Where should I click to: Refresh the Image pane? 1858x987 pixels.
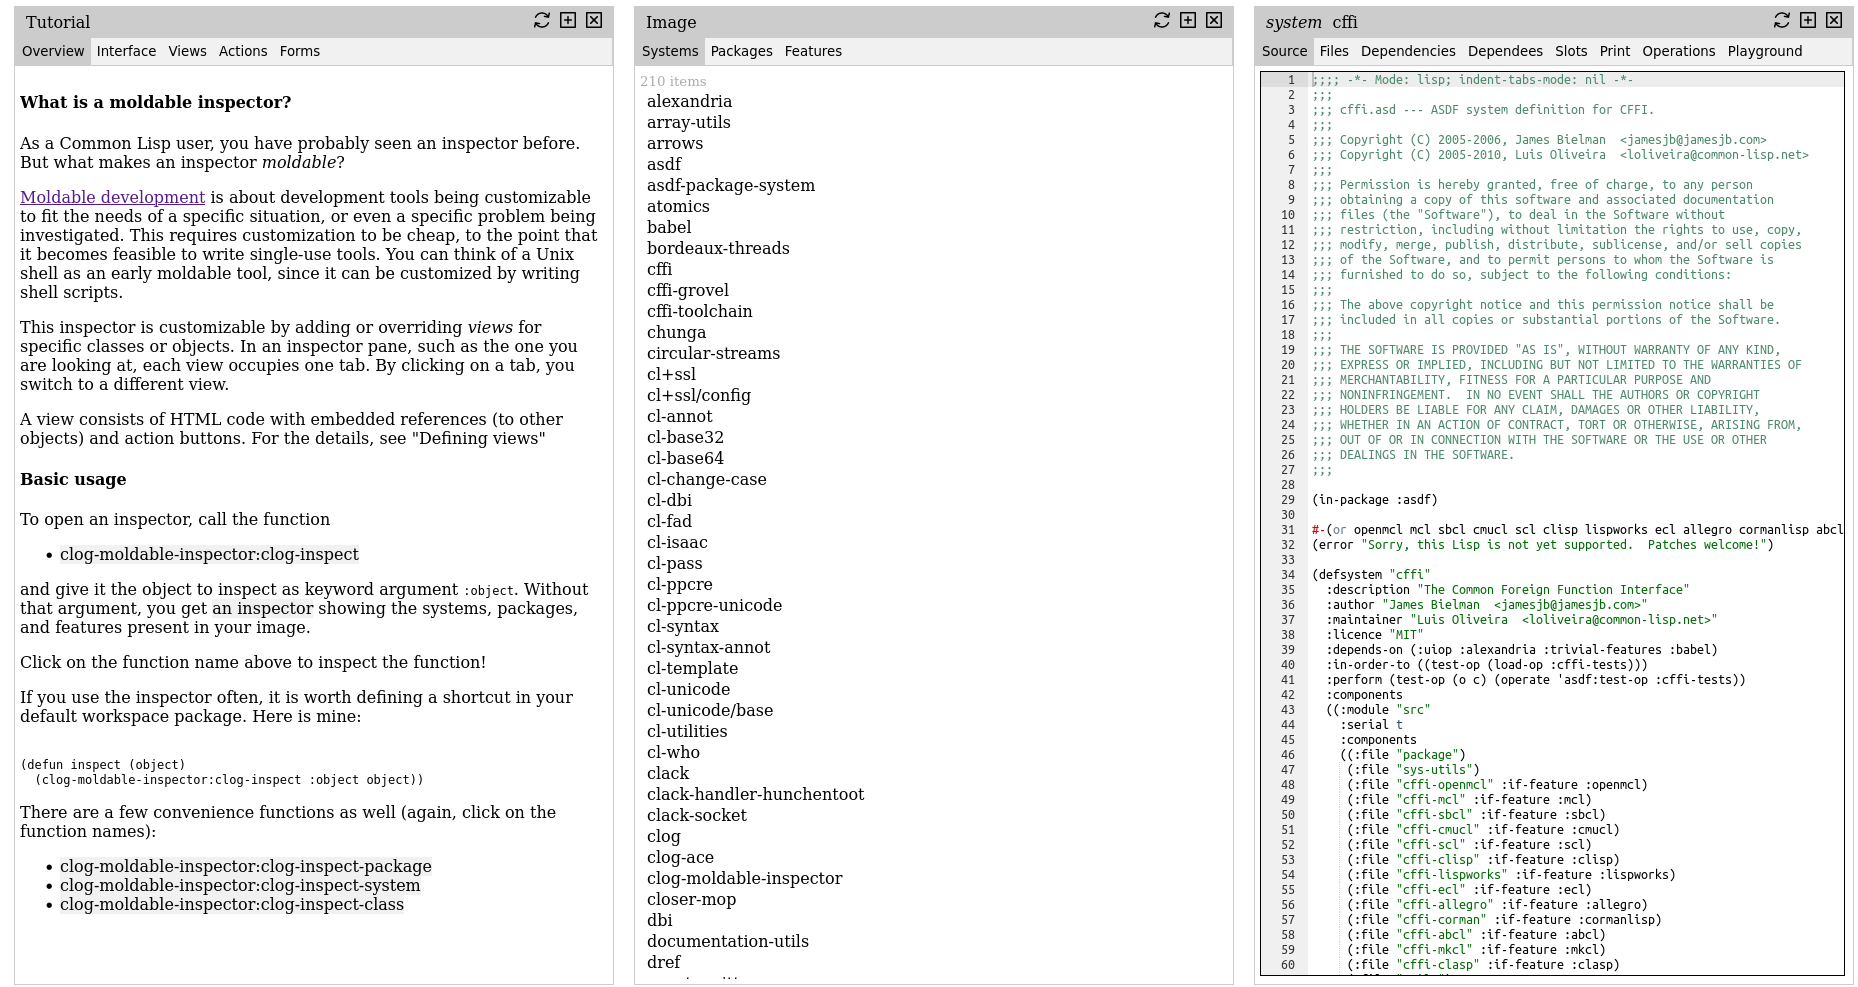tap(1162, 21)
